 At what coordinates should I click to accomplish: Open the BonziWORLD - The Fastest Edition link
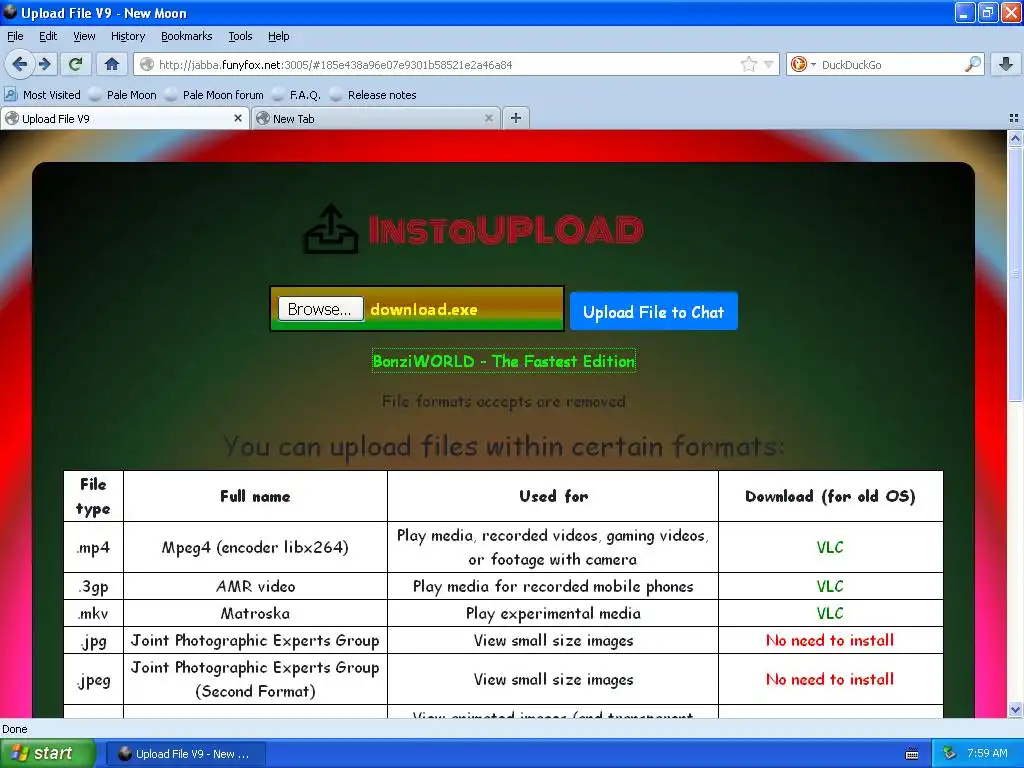504,361
